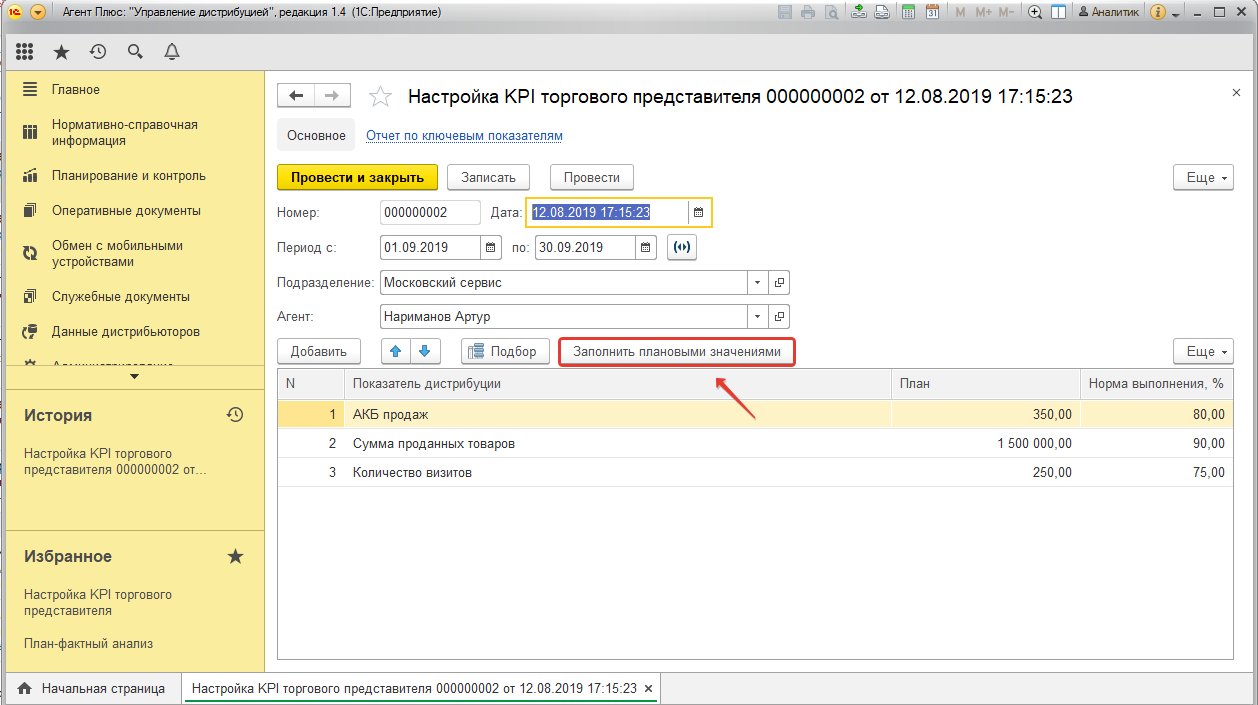Move row up with blue up arrow
Image resolution: width=1258 pixels, height=705 pixels.
tap(397, 351)
